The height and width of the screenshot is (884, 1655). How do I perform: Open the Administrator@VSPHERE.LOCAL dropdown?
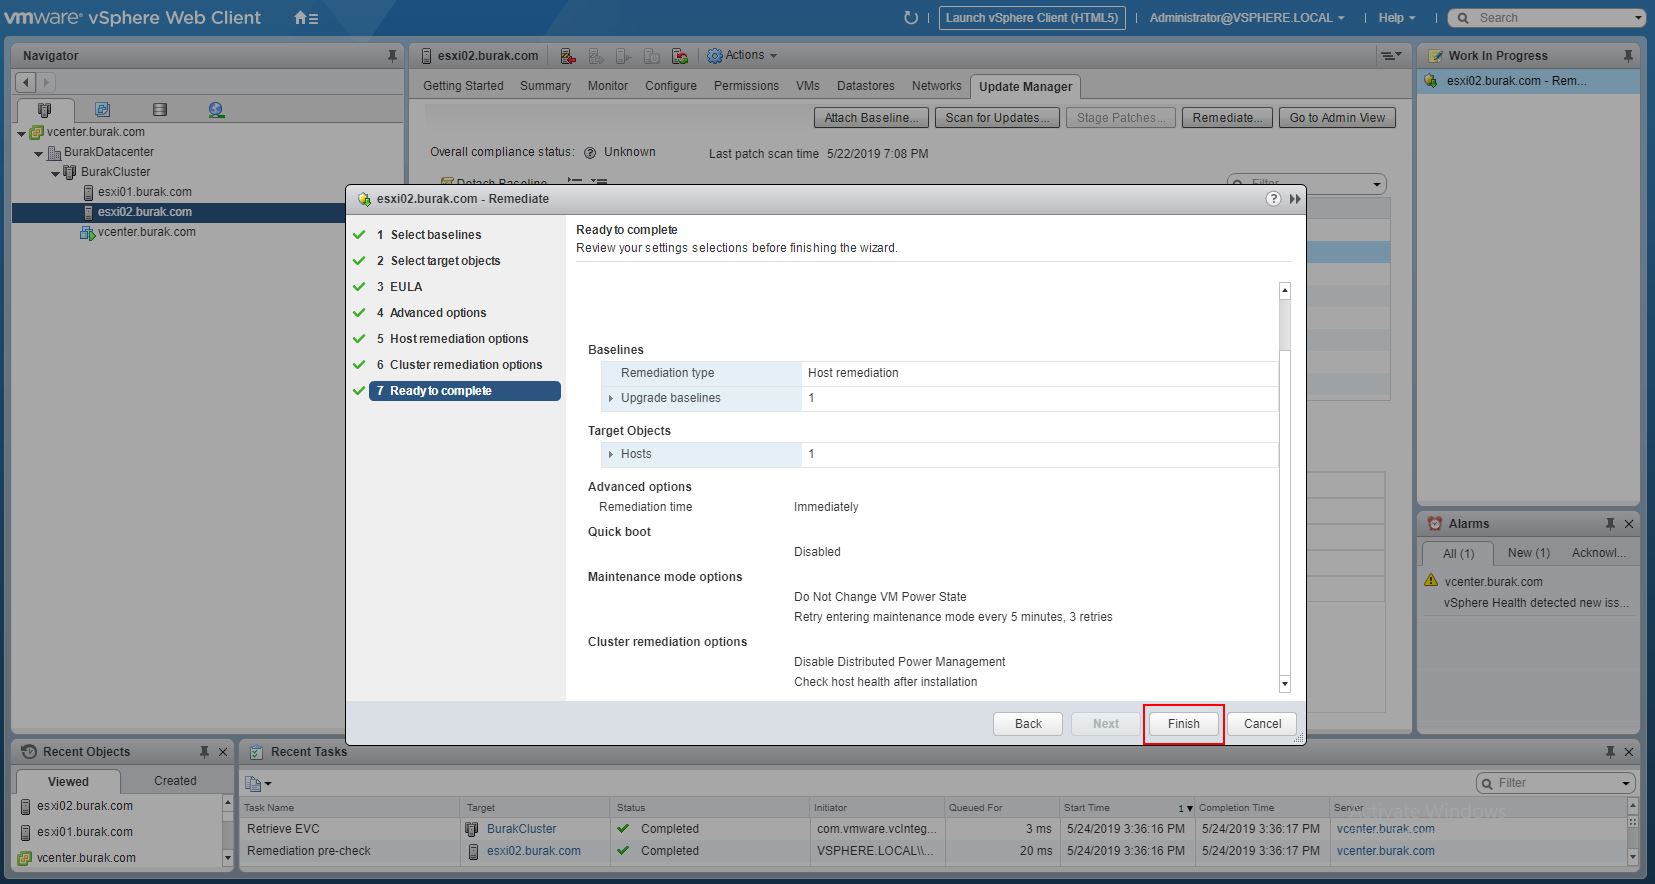1246,18
